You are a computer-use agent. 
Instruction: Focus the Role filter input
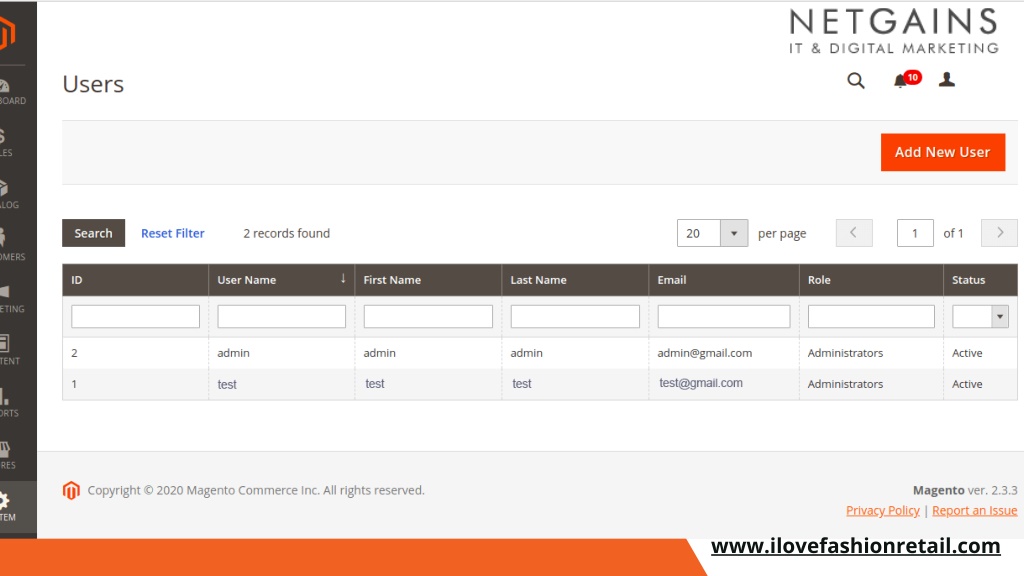(x=871, y=317)
